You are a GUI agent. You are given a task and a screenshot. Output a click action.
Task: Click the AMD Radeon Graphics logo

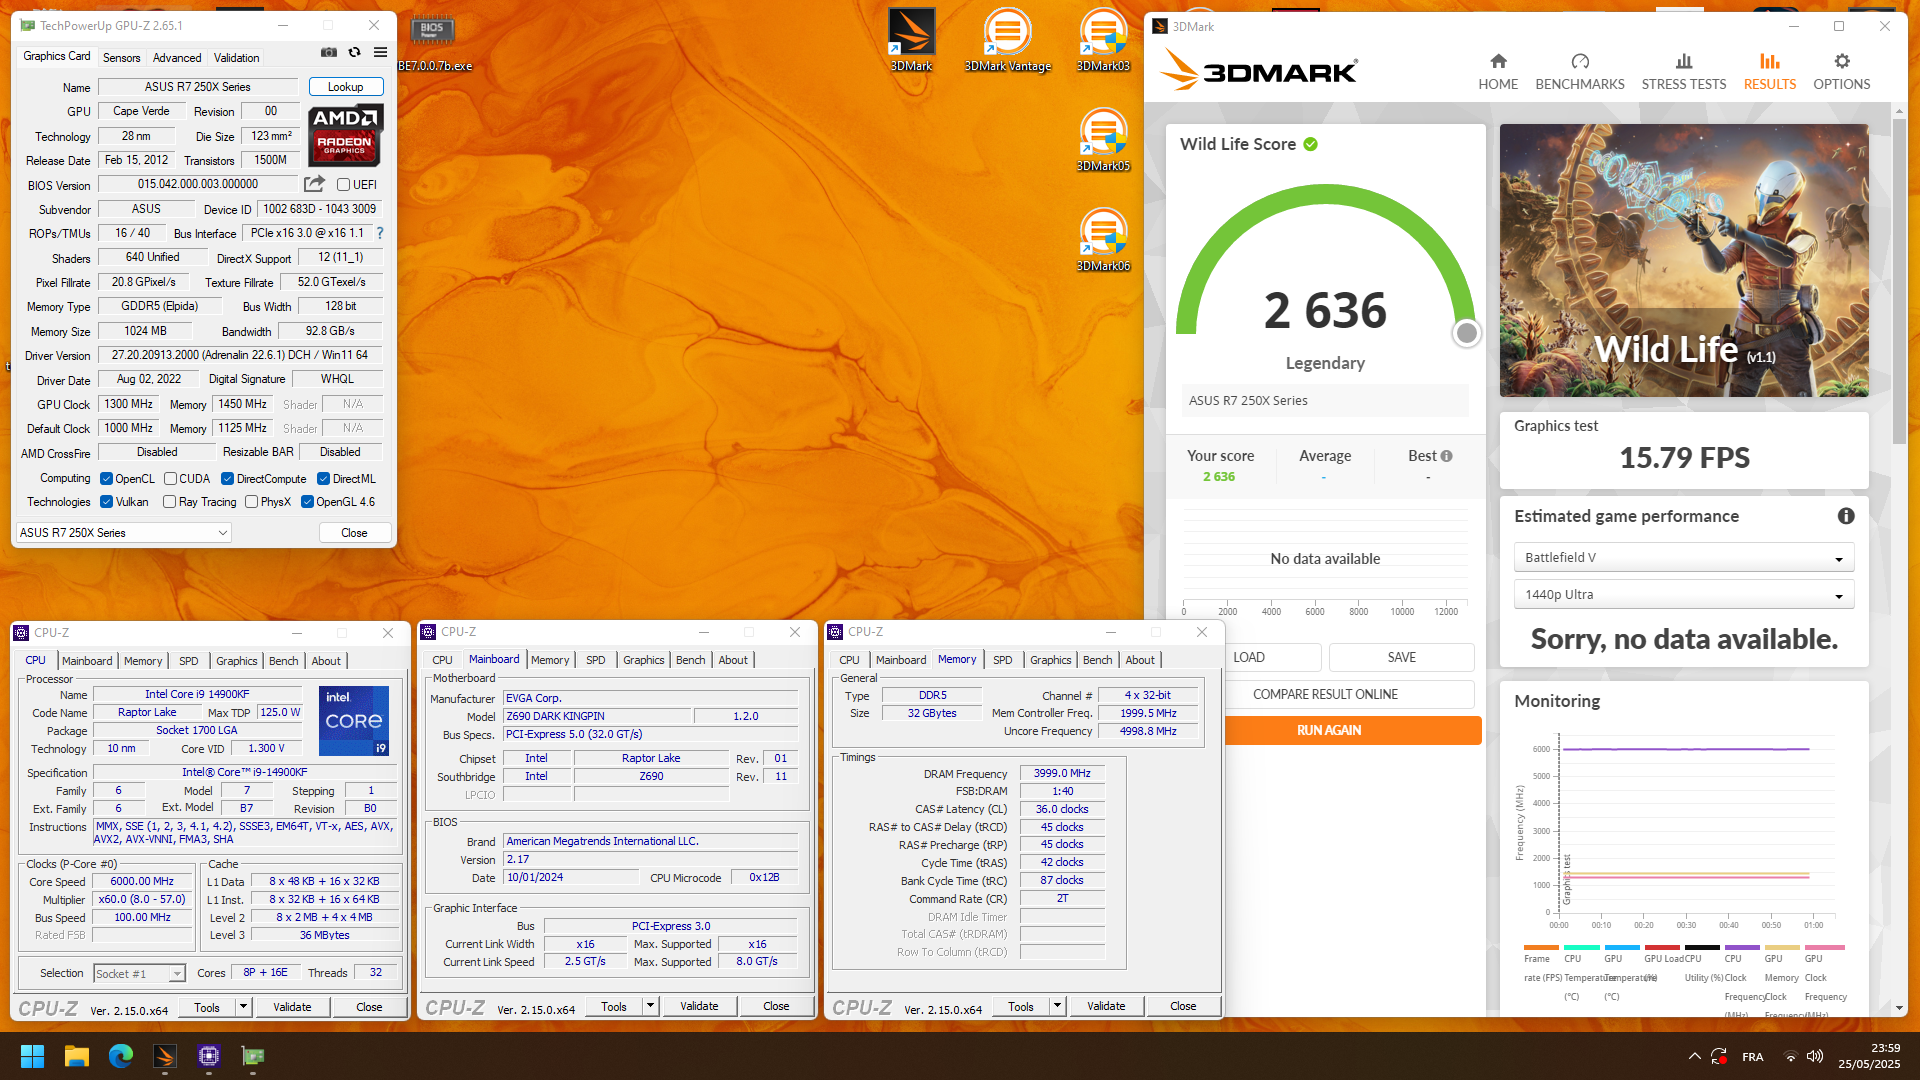pyautogui.click(x=344, y=134)
